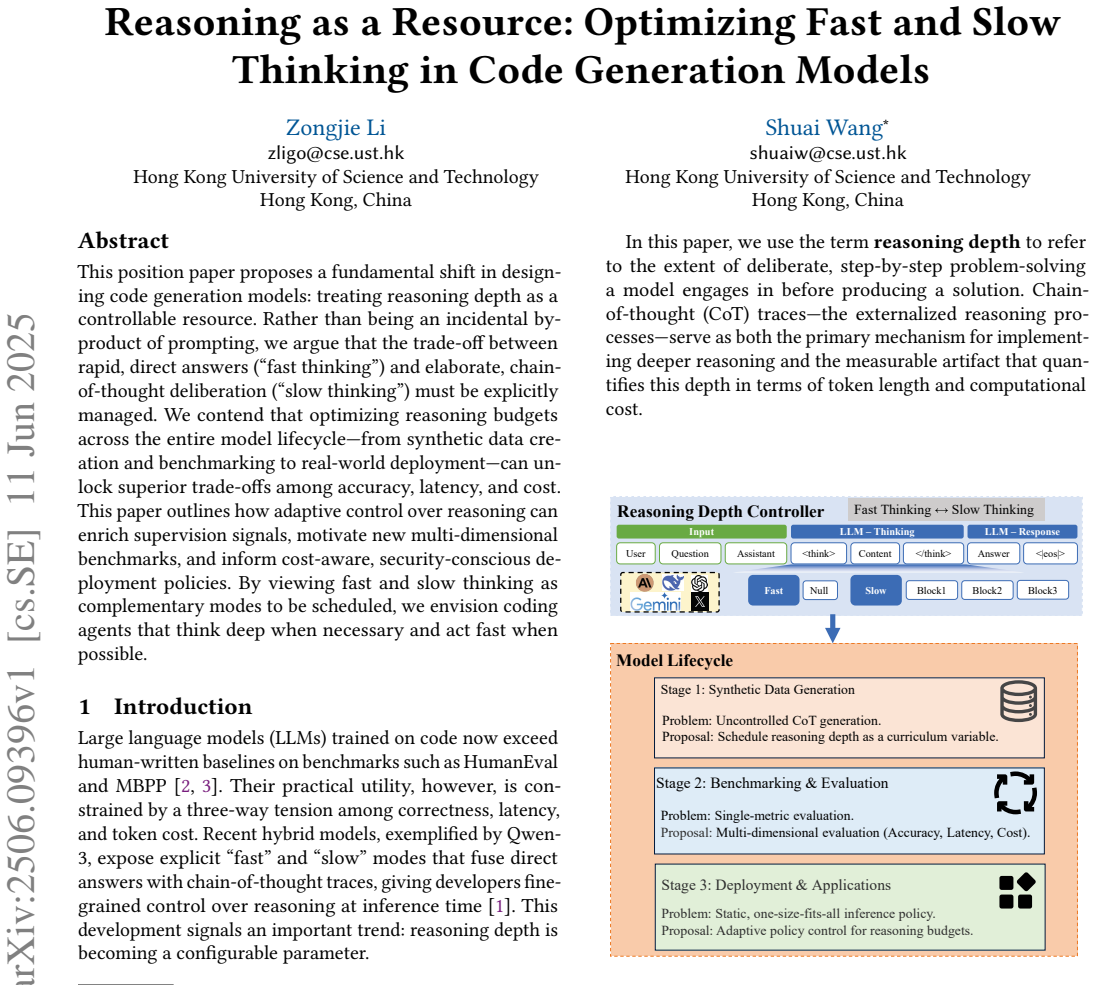1095x985 pixels.
Task: Click the closing </think> token box
Action: (x=933, y=553)
